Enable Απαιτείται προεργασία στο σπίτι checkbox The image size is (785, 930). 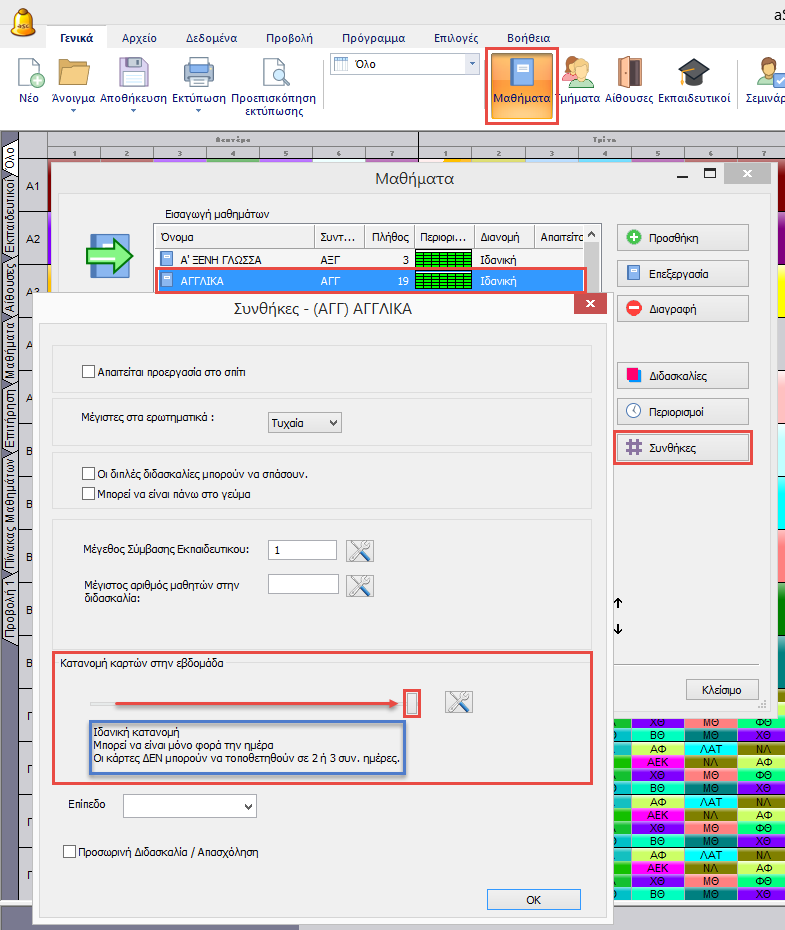point(88,372)
